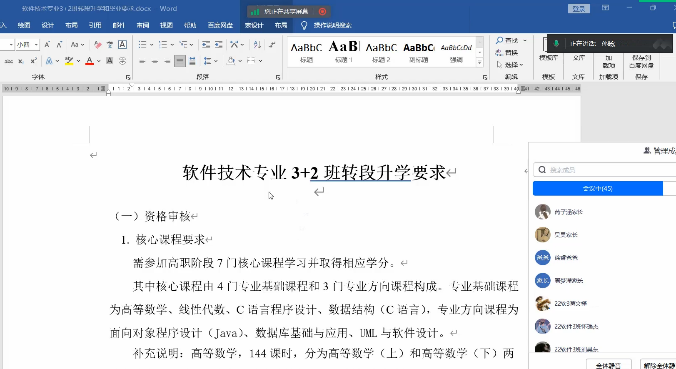Image resolution: width=676 pixels, height=369 pixels.
Task: Expand the font color dropdown arrow
Action: (98, 61)
